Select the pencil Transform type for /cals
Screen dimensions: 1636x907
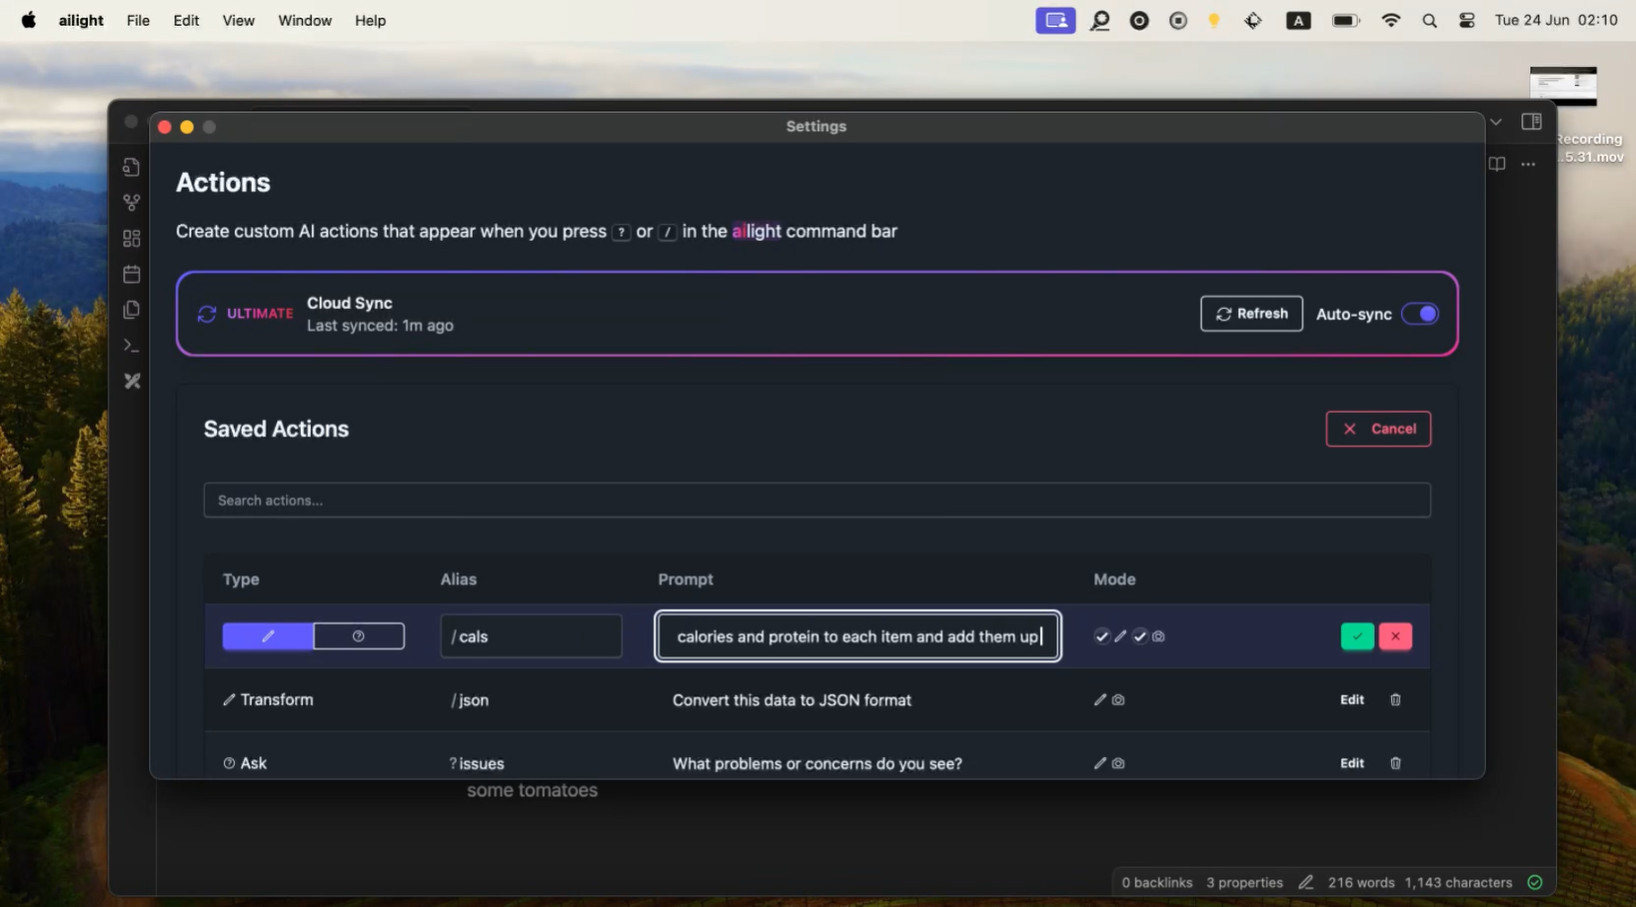[x=268, y=636]
